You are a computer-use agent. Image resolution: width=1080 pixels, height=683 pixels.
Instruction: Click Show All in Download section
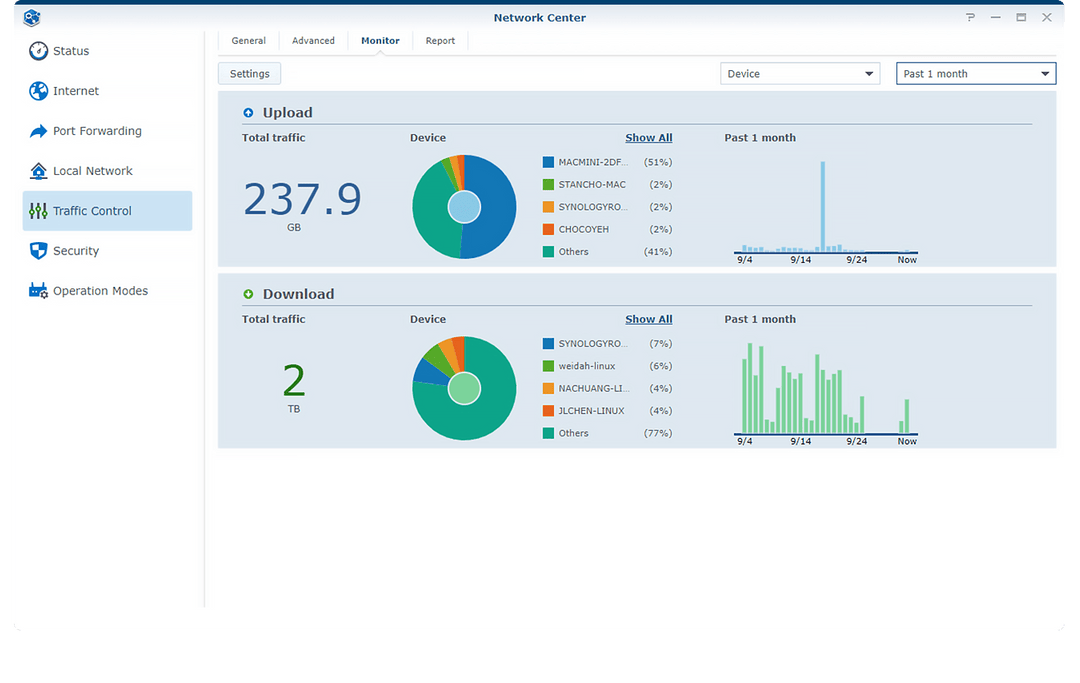click(x=648, y=319)
